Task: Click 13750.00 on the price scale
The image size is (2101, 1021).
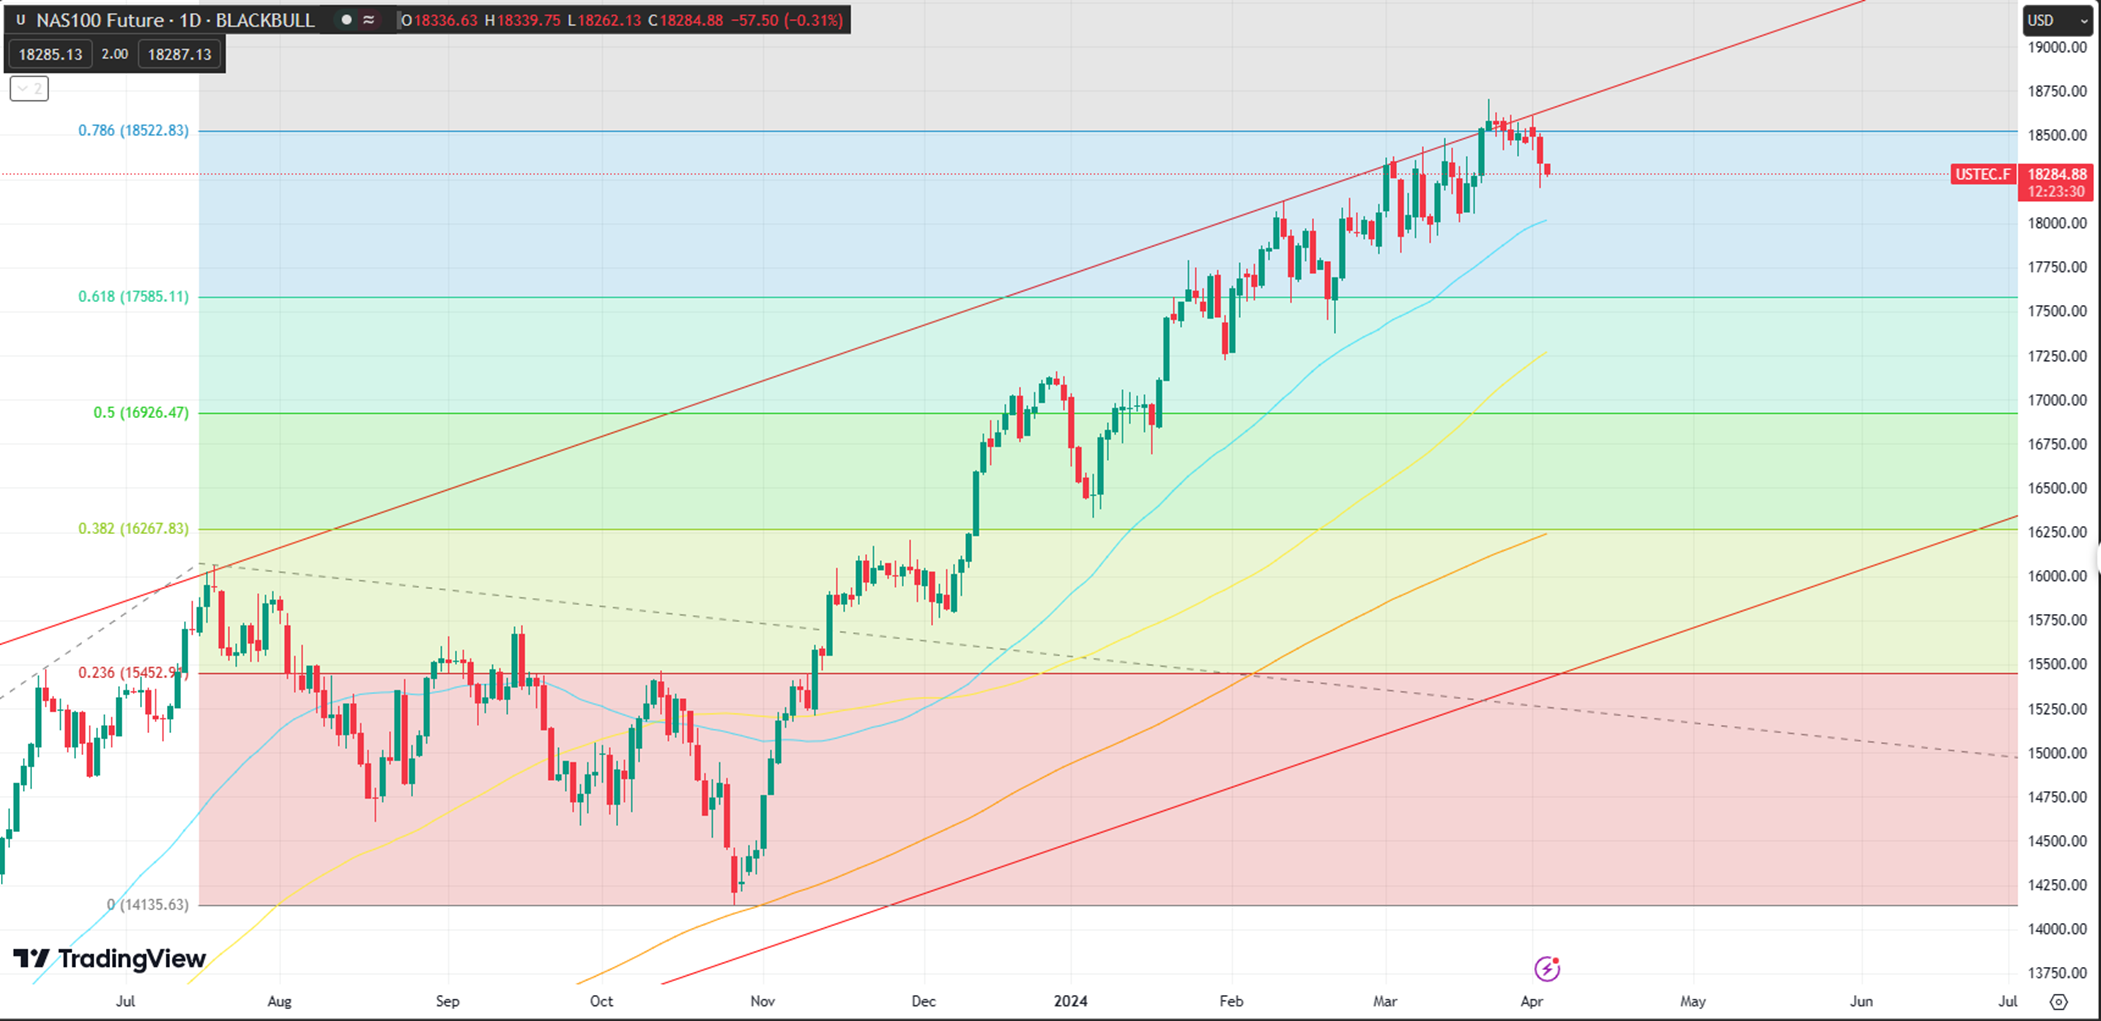Action: click(x=2057, y=973)
